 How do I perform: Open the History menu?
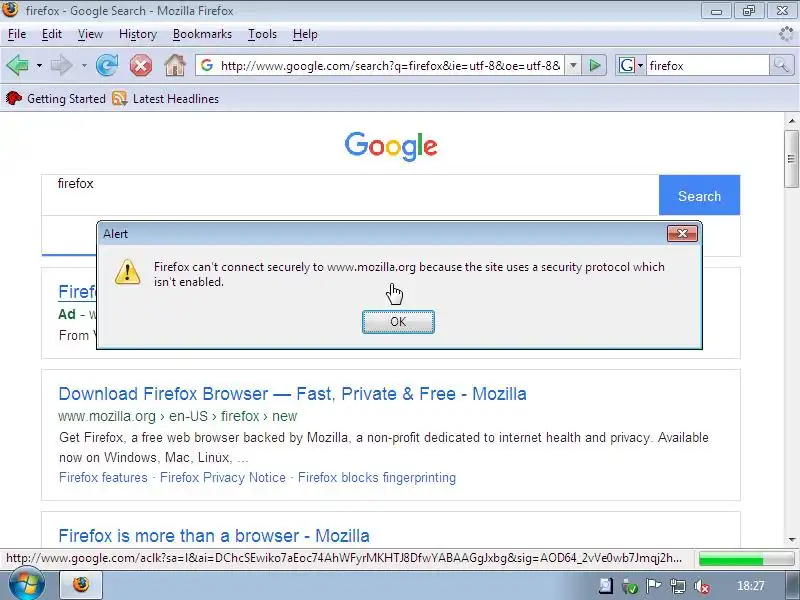pyautogui.click(x=138, y=34)
